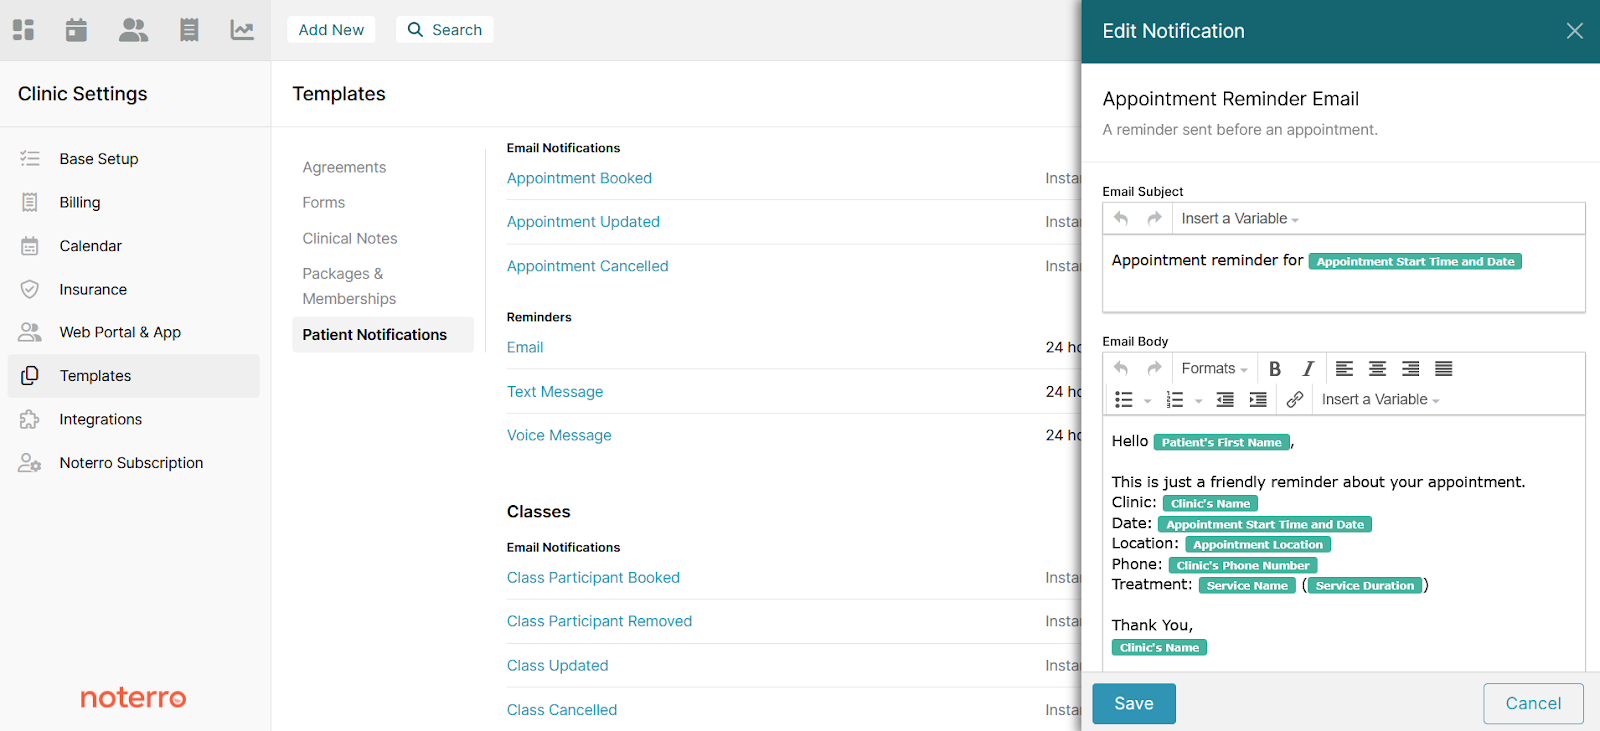Insert a bullet list
The height and width of the screenshot is (731, 1600).
tap(1124, 400)
